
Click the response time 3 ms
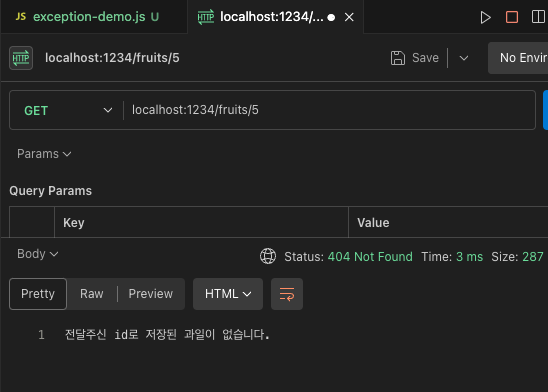coord(469,257)
